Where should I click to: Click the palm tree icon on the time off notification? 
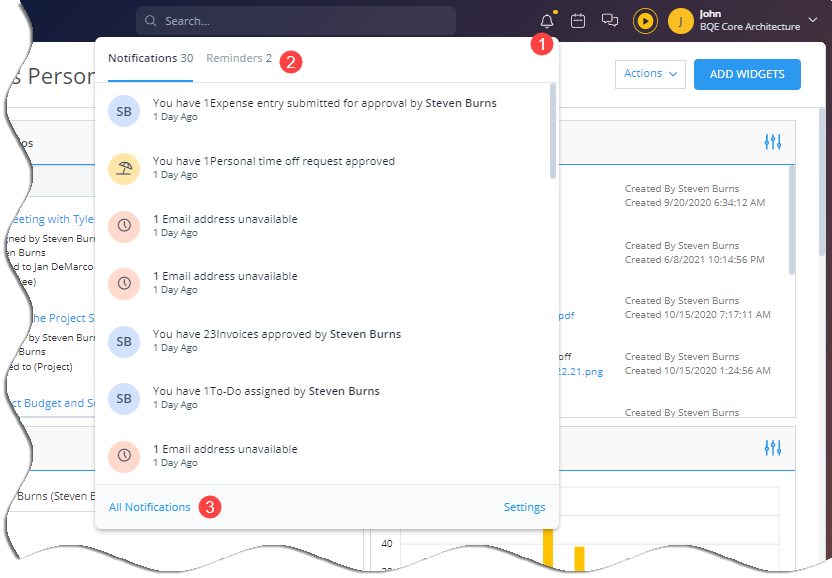(124, 169)
